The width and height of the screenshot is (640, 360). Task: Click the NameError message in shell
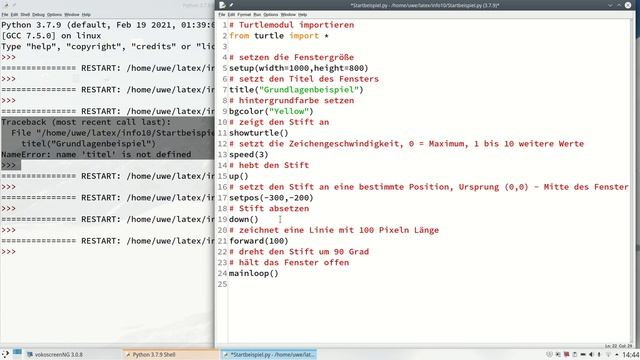(x=96, y=155)
